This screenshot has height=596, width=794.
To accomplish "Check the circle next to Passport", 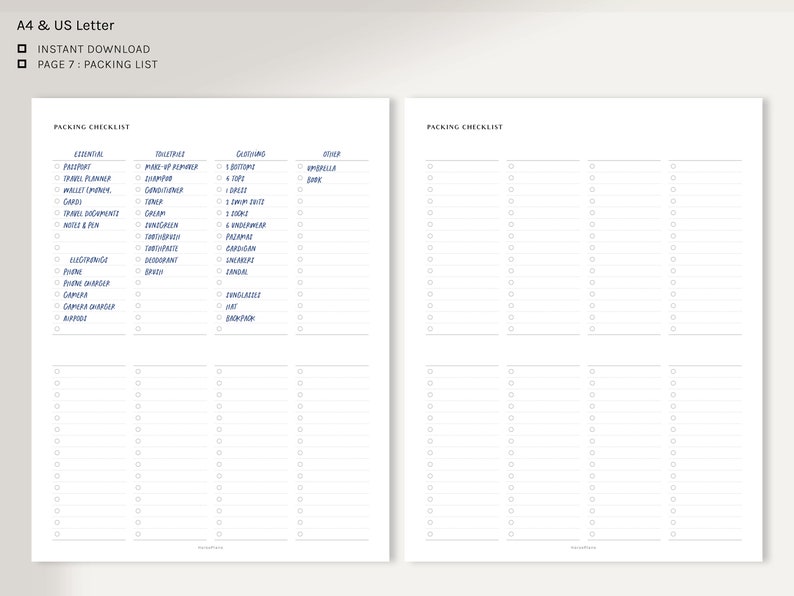I will (57, 166).
